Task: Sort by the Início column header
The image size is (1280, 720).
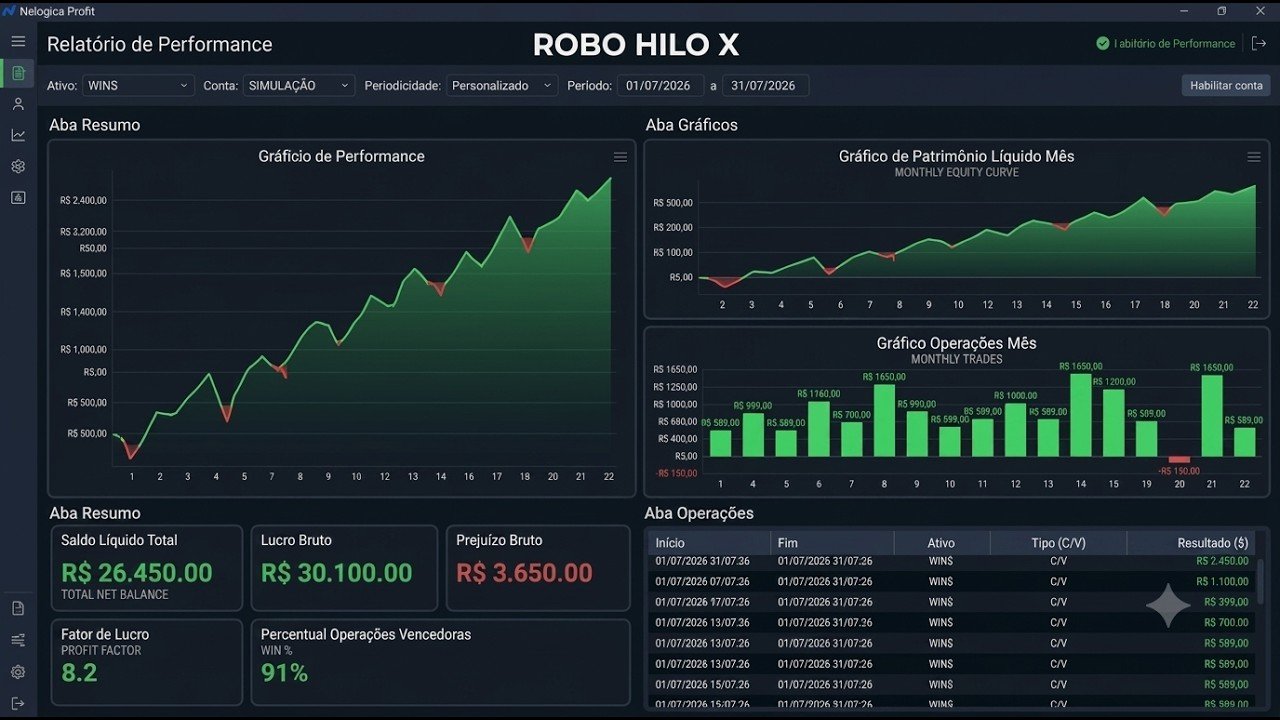Action: (709, 543)
